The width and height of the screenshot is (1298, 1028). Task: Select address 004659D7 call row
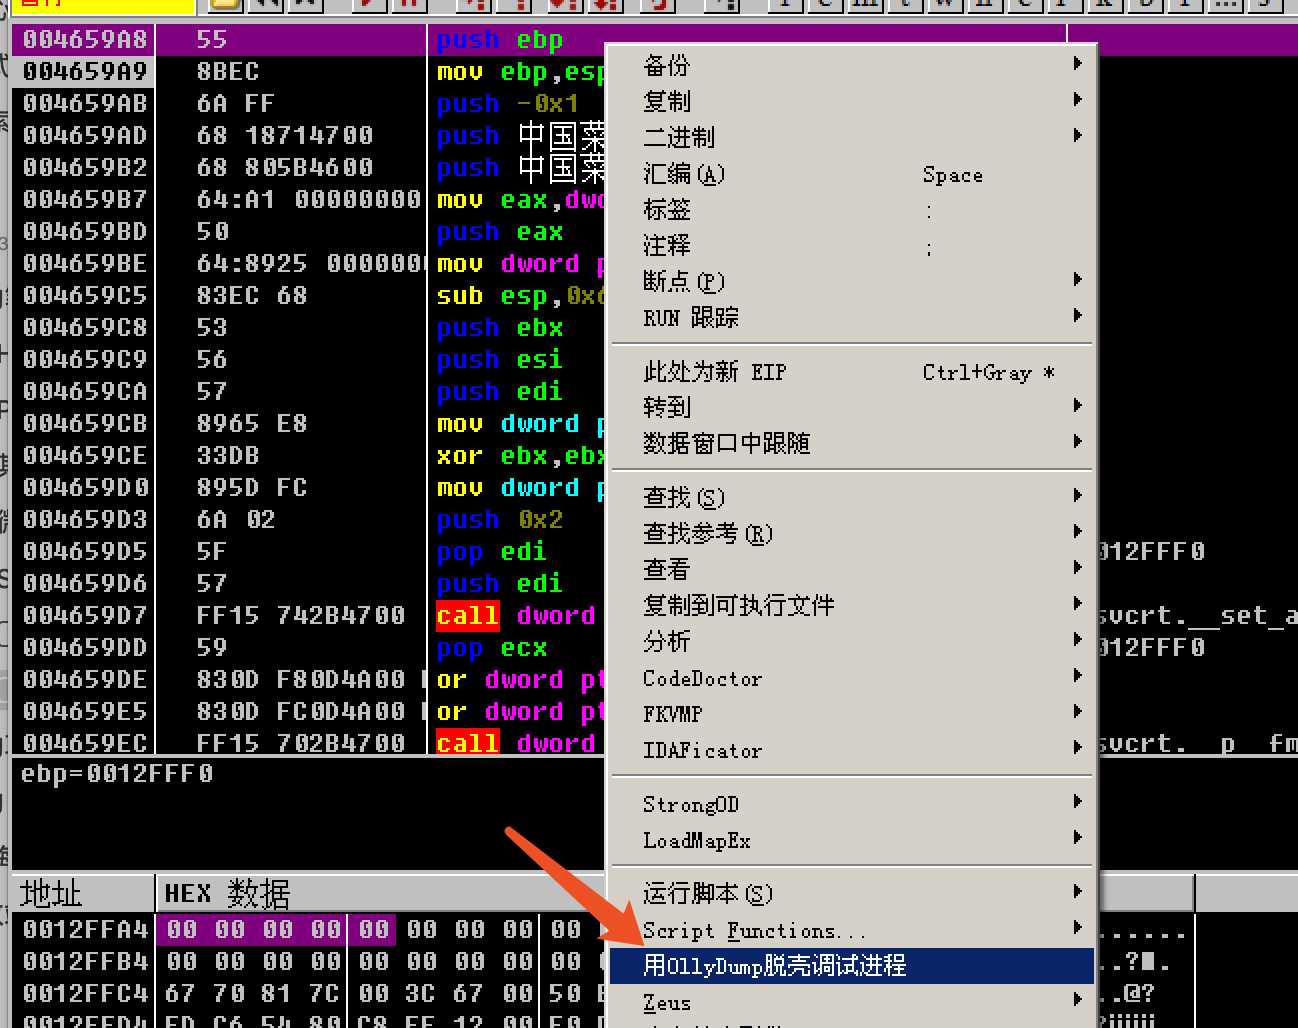85,616
